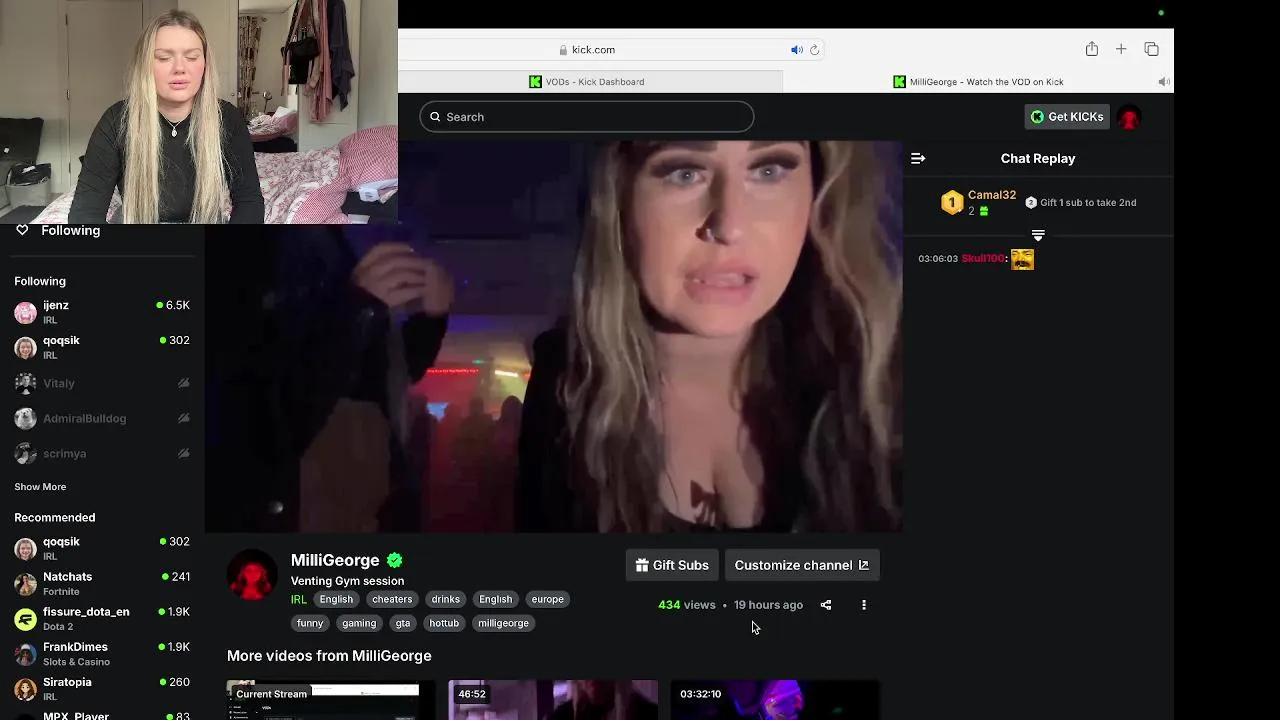Viewport: 1280px width, 720px height.
Task: Open MilliGeorge channel name link
Action: click(335, 560)
